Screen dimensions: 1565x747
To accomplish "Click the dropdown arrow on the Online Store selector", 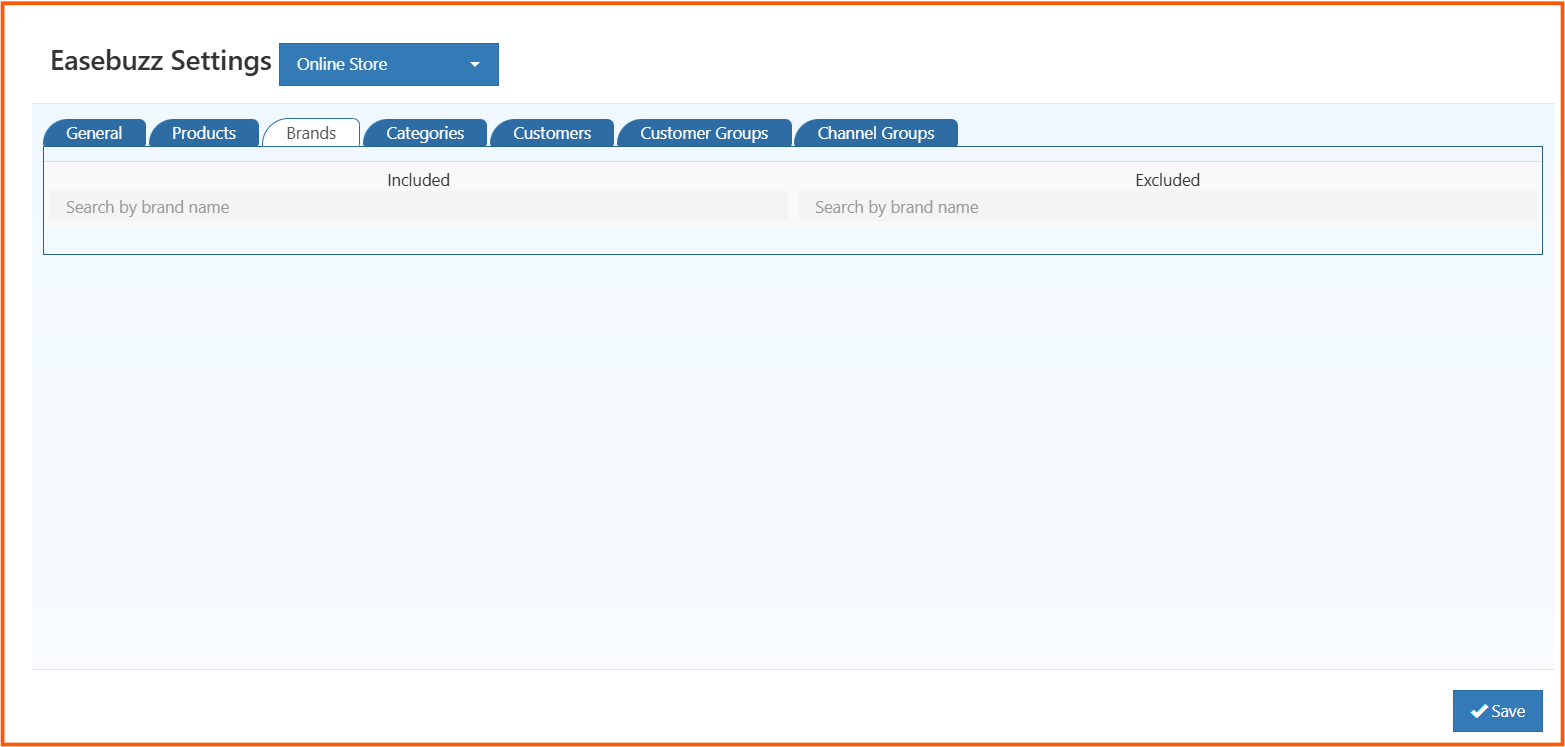I will point(475,64).
